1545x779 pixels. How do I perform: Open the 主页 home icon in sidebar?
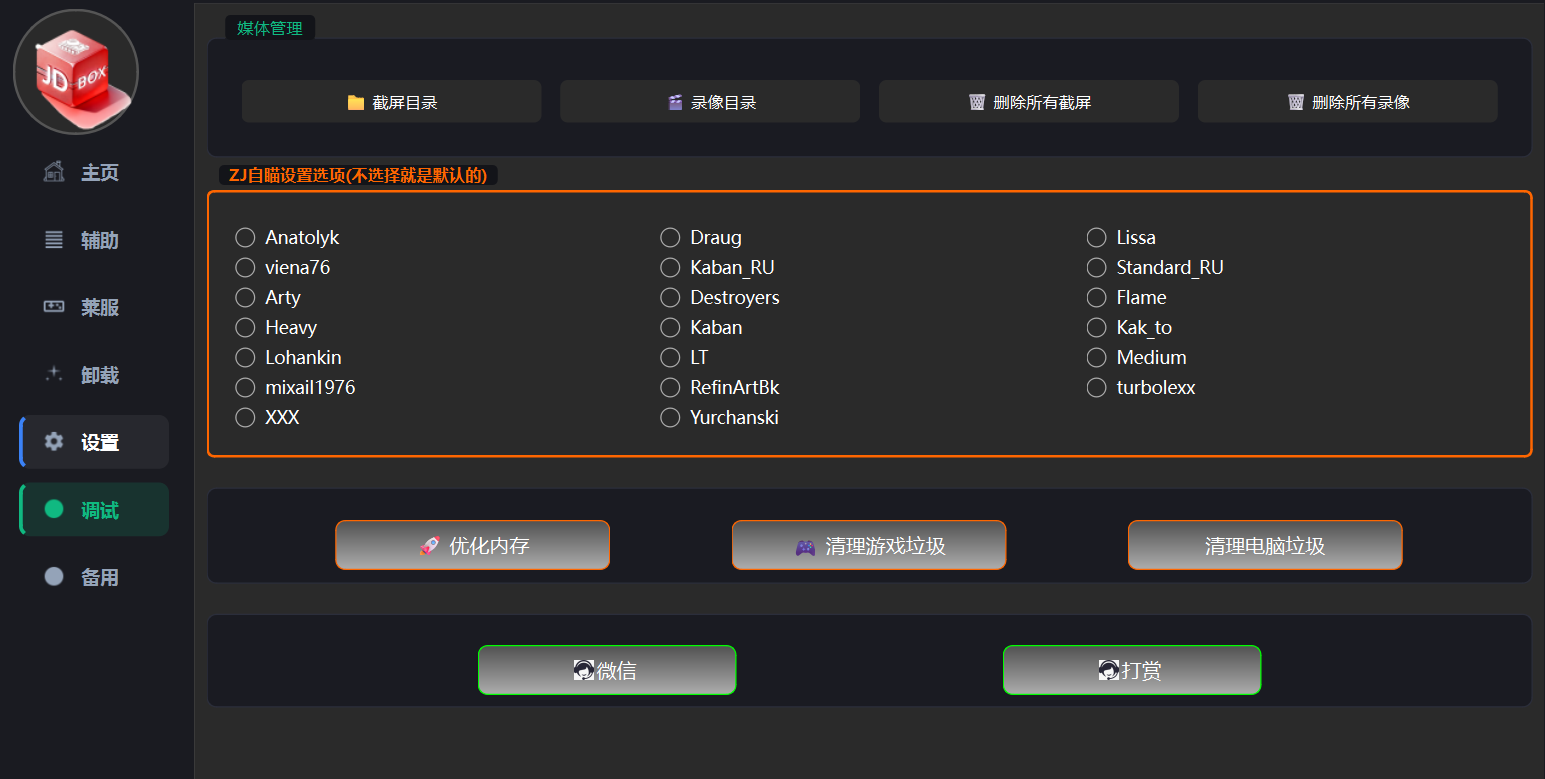[54, 172]
